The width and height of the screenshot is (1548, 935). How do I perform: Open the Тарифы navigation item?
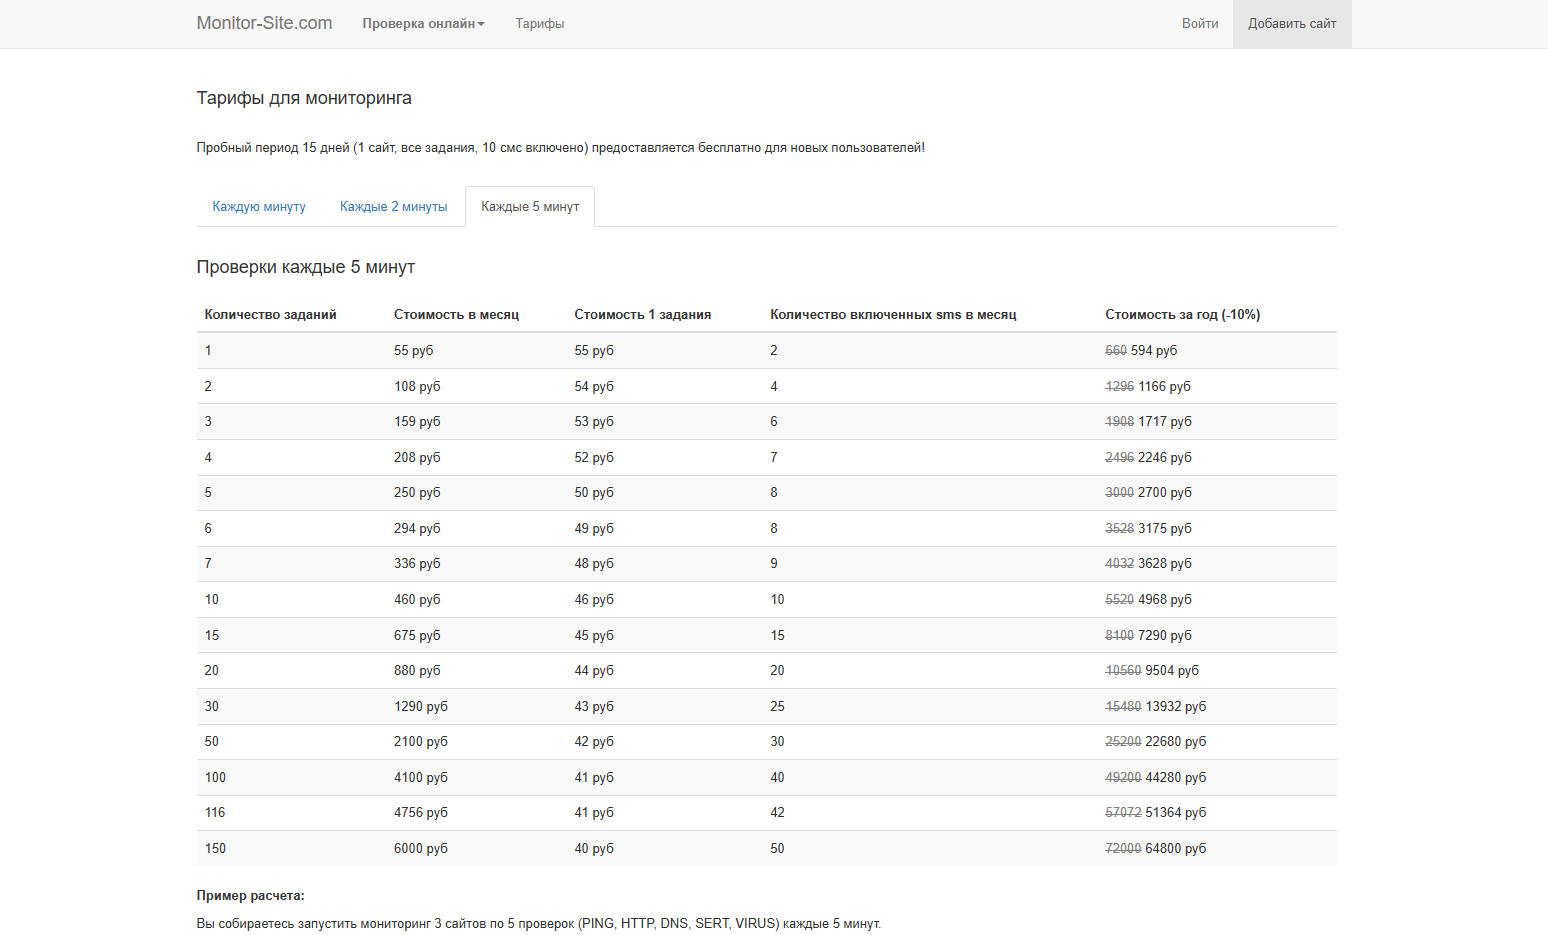pos(539,24)
